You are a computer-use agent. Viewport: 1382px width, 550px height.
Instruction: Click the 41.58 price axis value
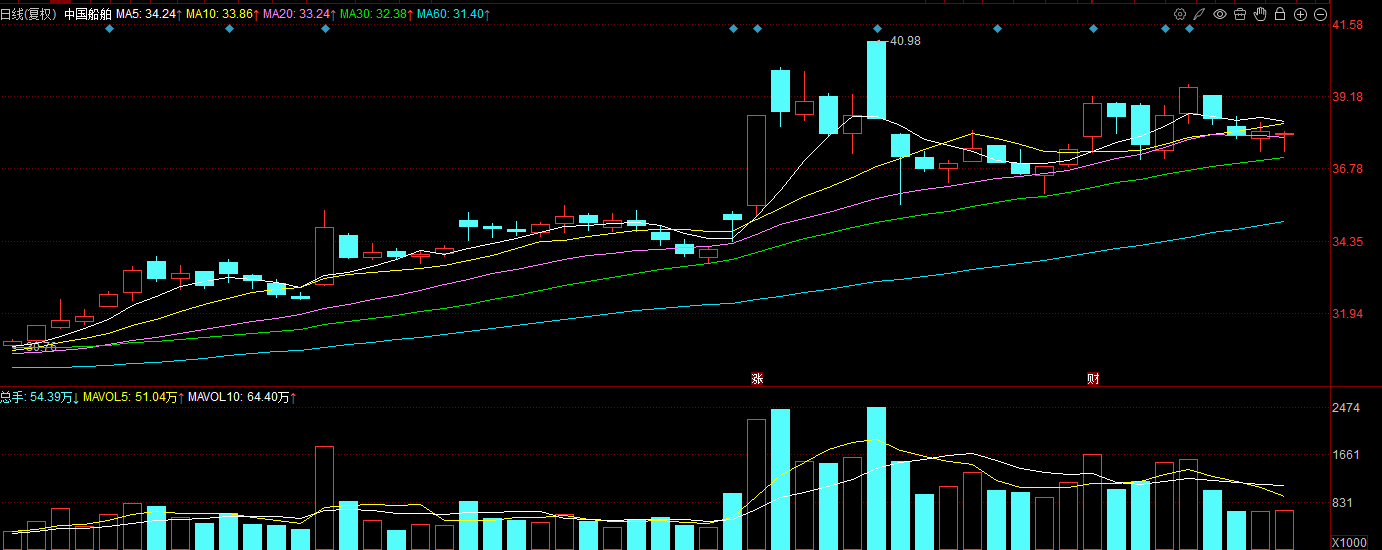(1348, 25)
